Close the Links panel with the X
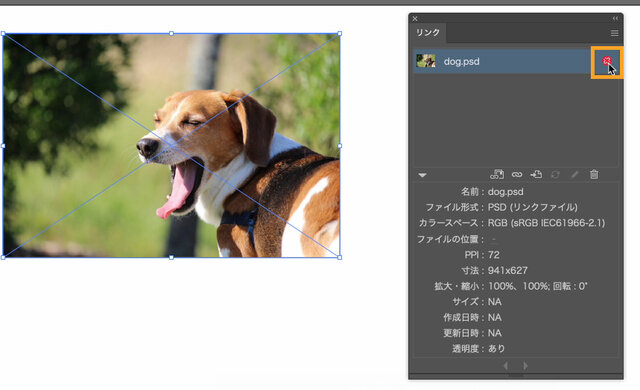640x390 pixels. [x=415, y=18]
